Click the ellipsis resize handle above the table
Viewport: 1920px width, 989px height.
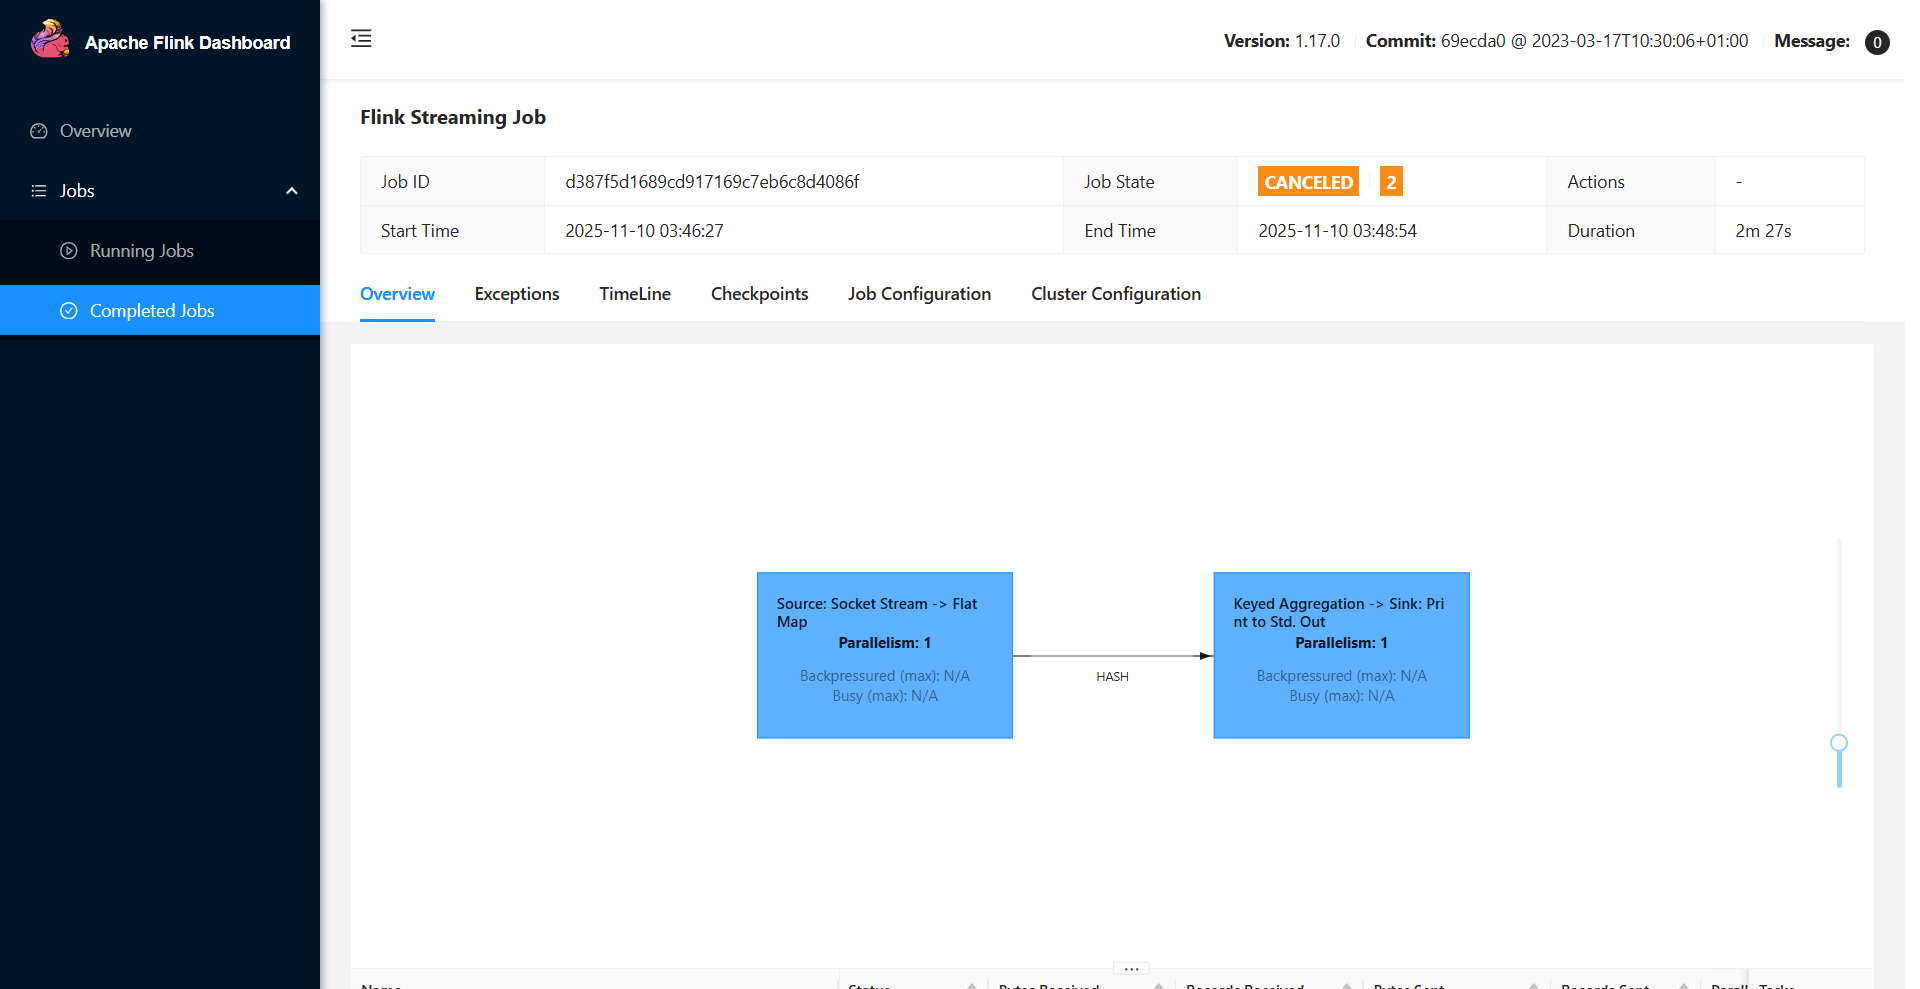(1131, 968)
